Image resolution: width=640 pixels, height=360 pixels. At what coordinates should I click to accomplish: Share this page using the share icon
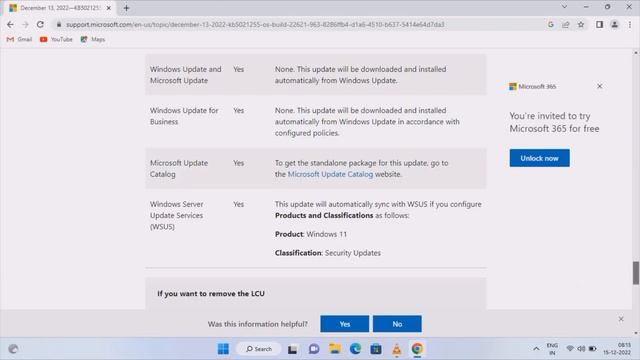pyautogui.click(x=566, y=24)
